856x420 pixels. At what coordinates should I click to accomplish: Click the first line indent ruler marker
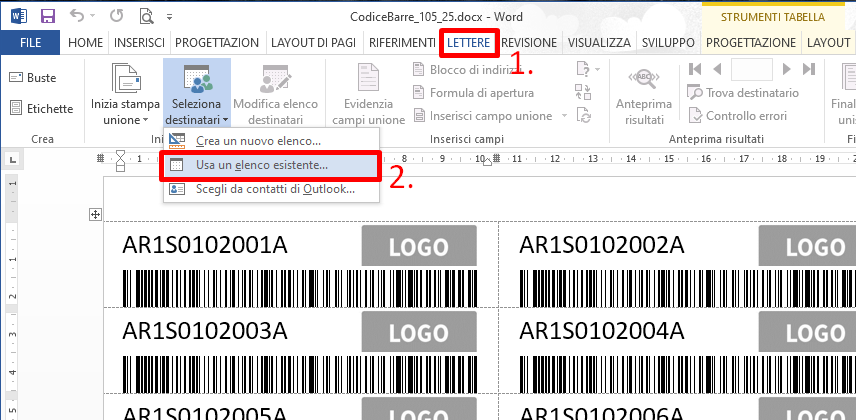coord(121,155)
